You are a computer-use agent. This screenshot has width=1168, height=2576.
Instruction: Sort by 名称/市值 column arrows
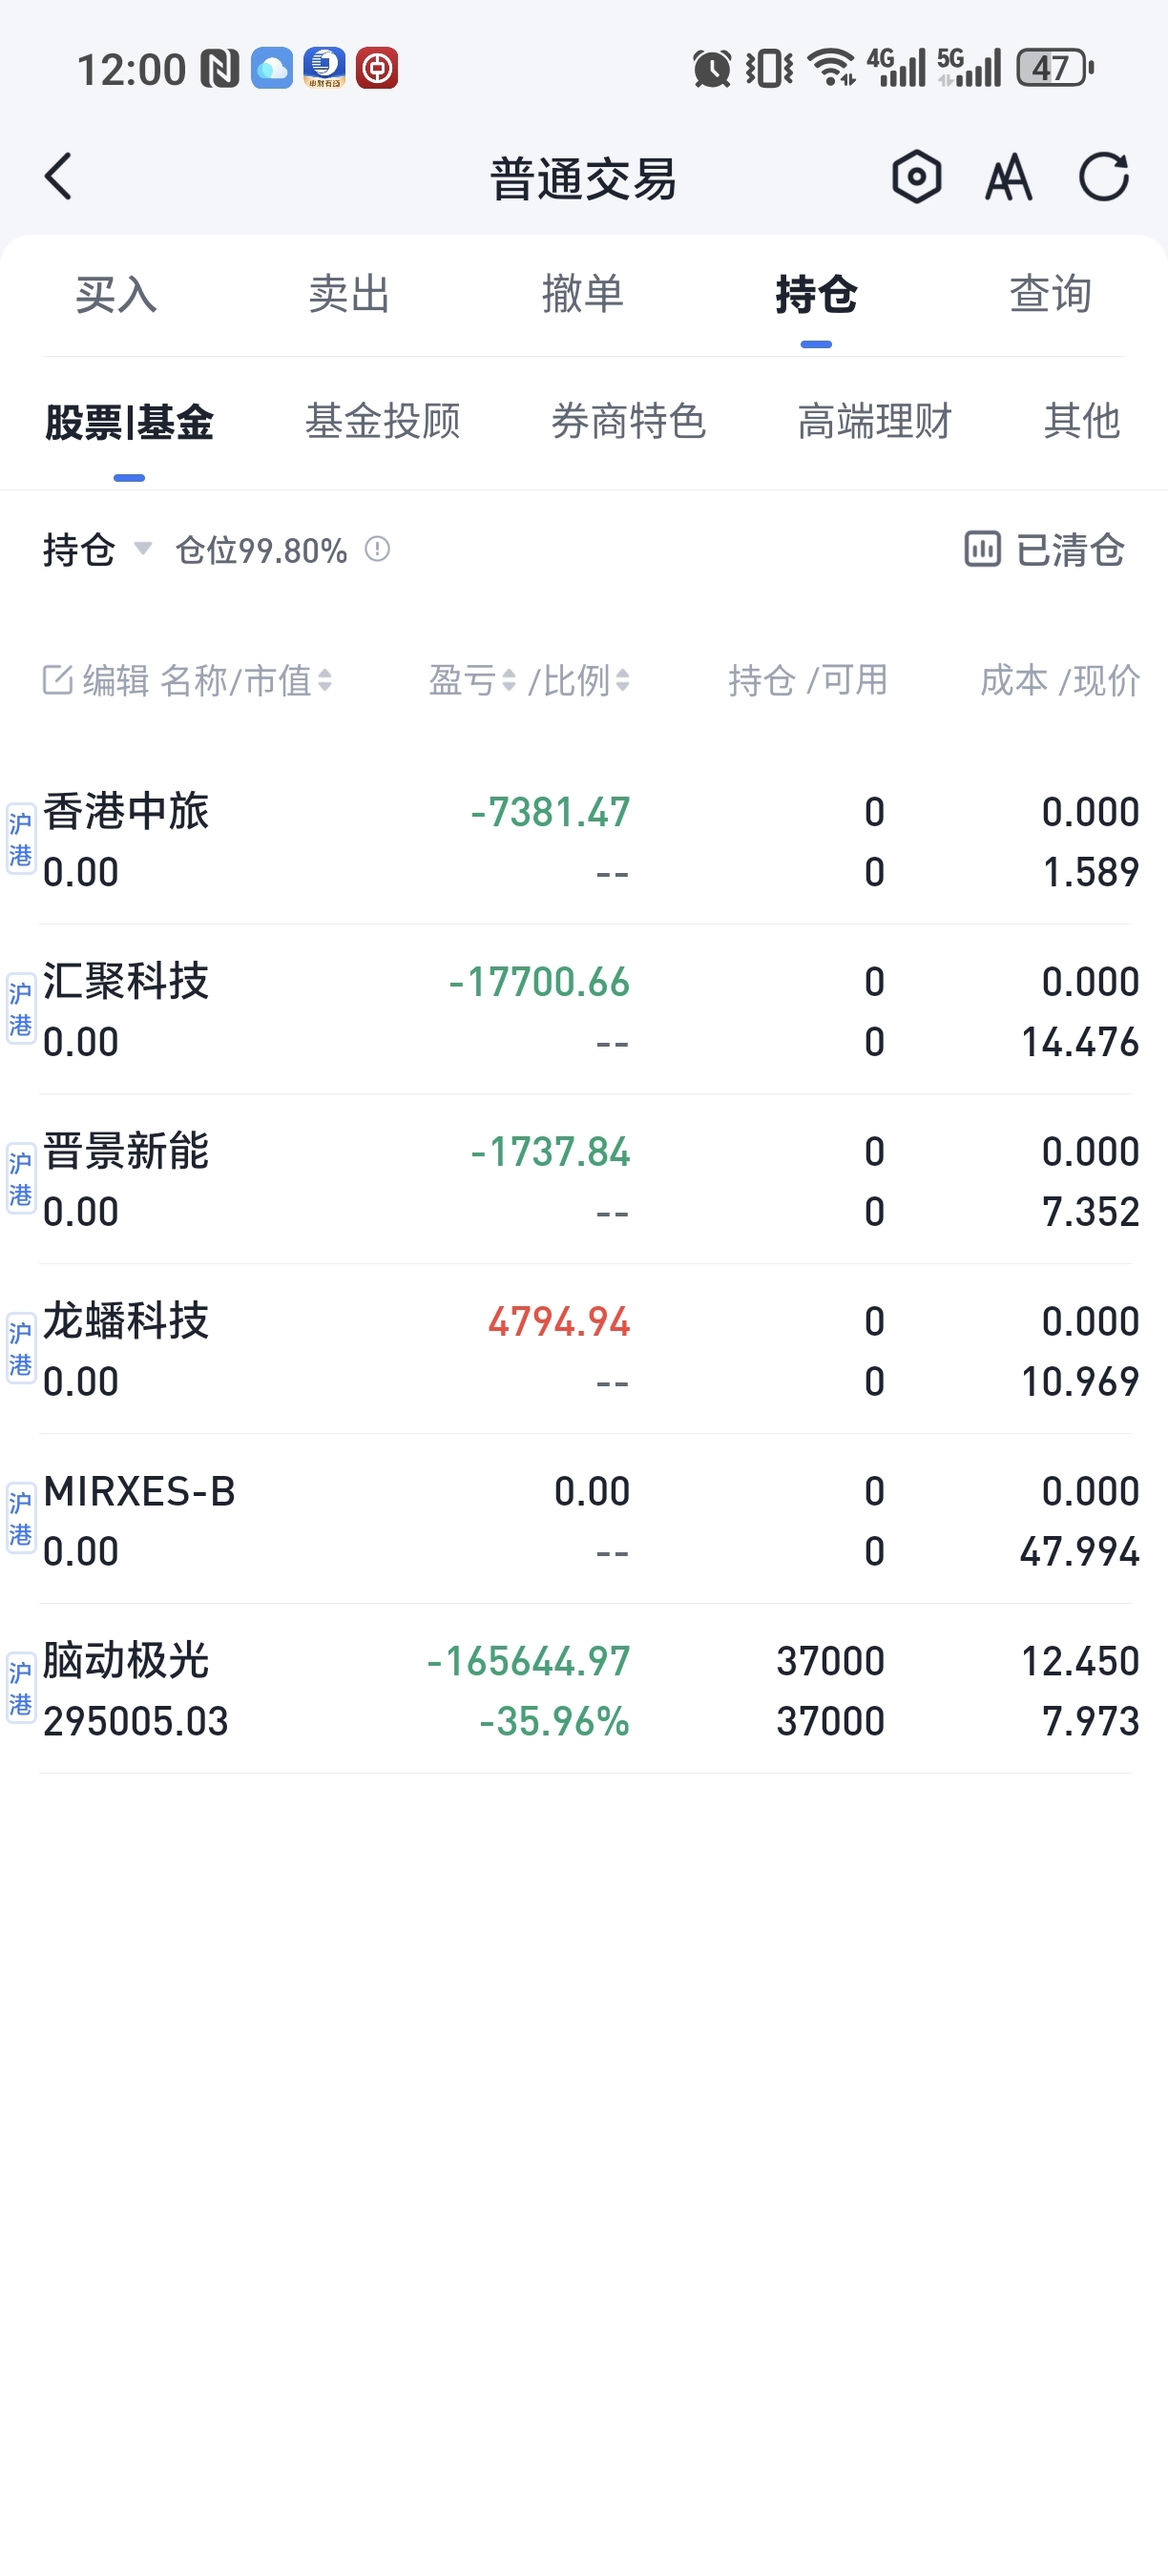324,681
